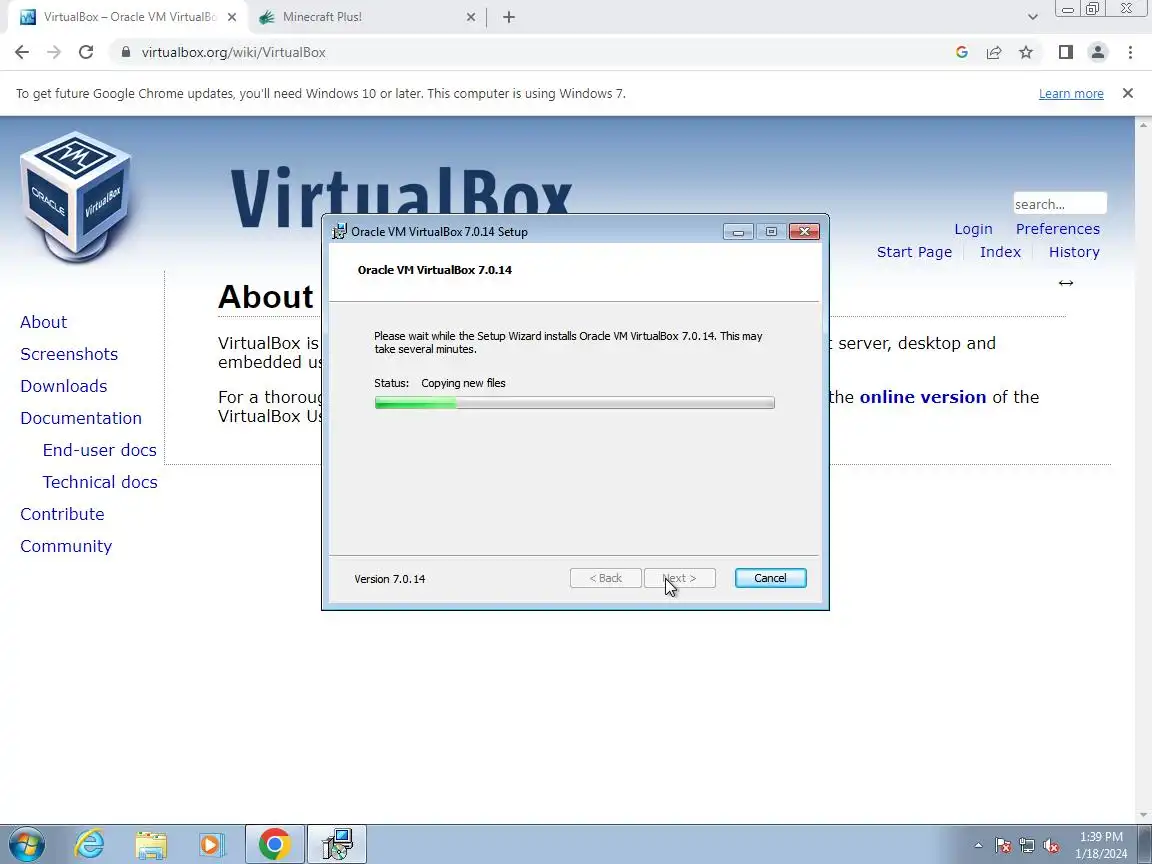Bookmark this page with the star icon
1152x864 pixels.
coord(1026,52)
